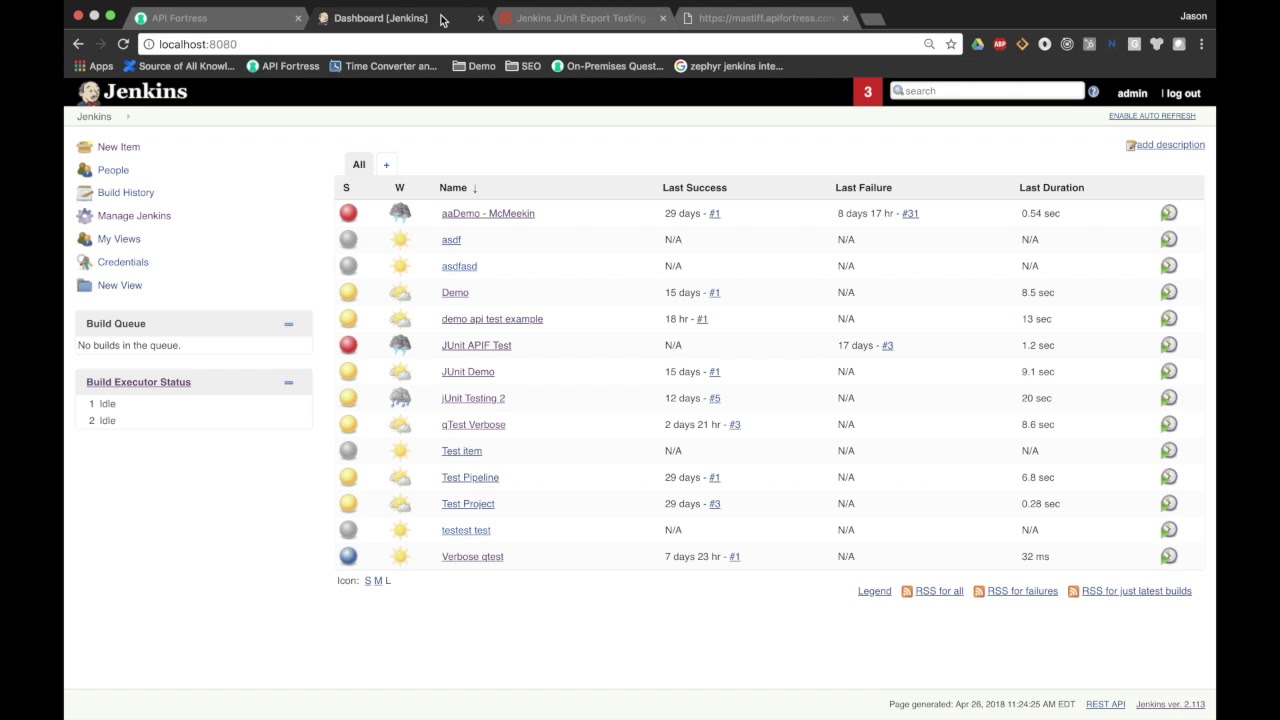Open the Demo bookmarks folder
The height and width of the screenshot is (720, 1280).
(x=474, y=66)
